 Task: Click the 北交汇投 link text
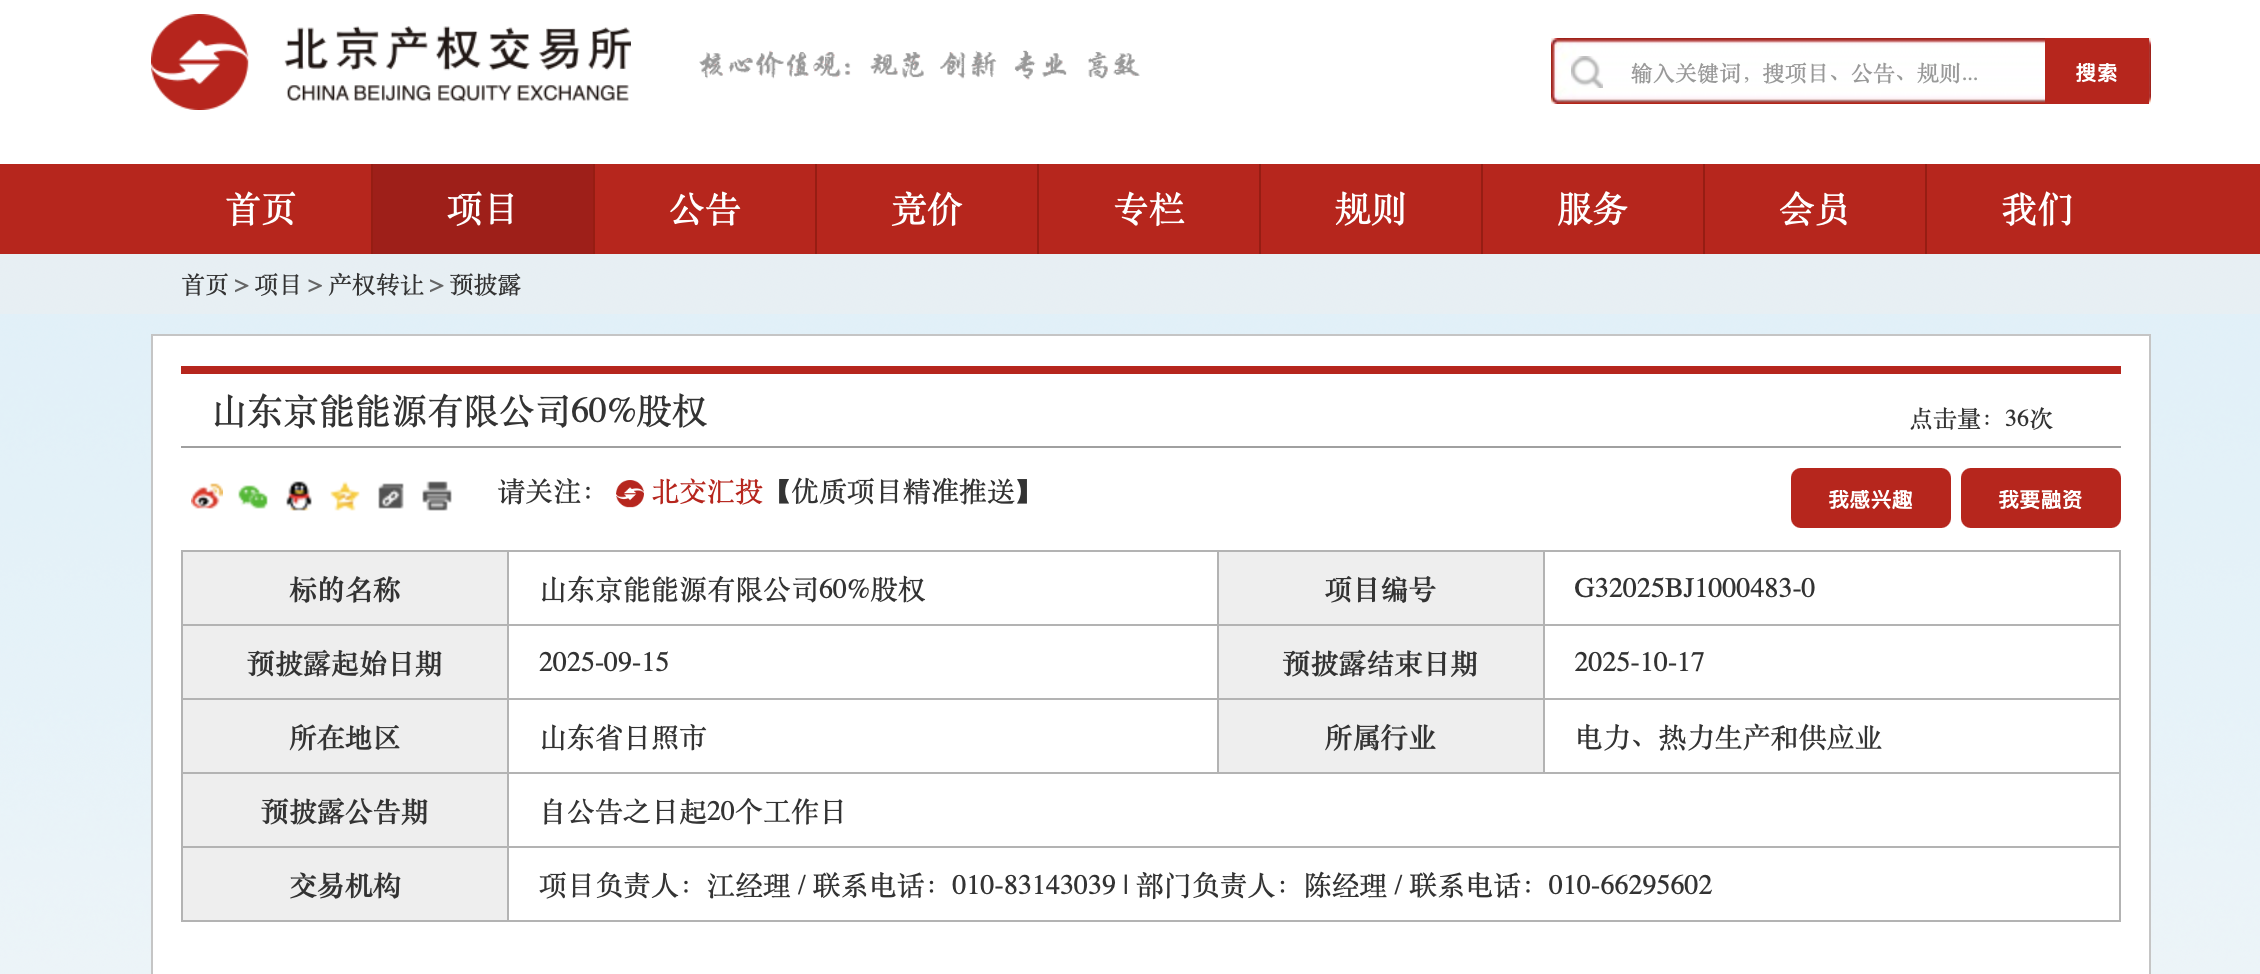(x=707, y=492)
